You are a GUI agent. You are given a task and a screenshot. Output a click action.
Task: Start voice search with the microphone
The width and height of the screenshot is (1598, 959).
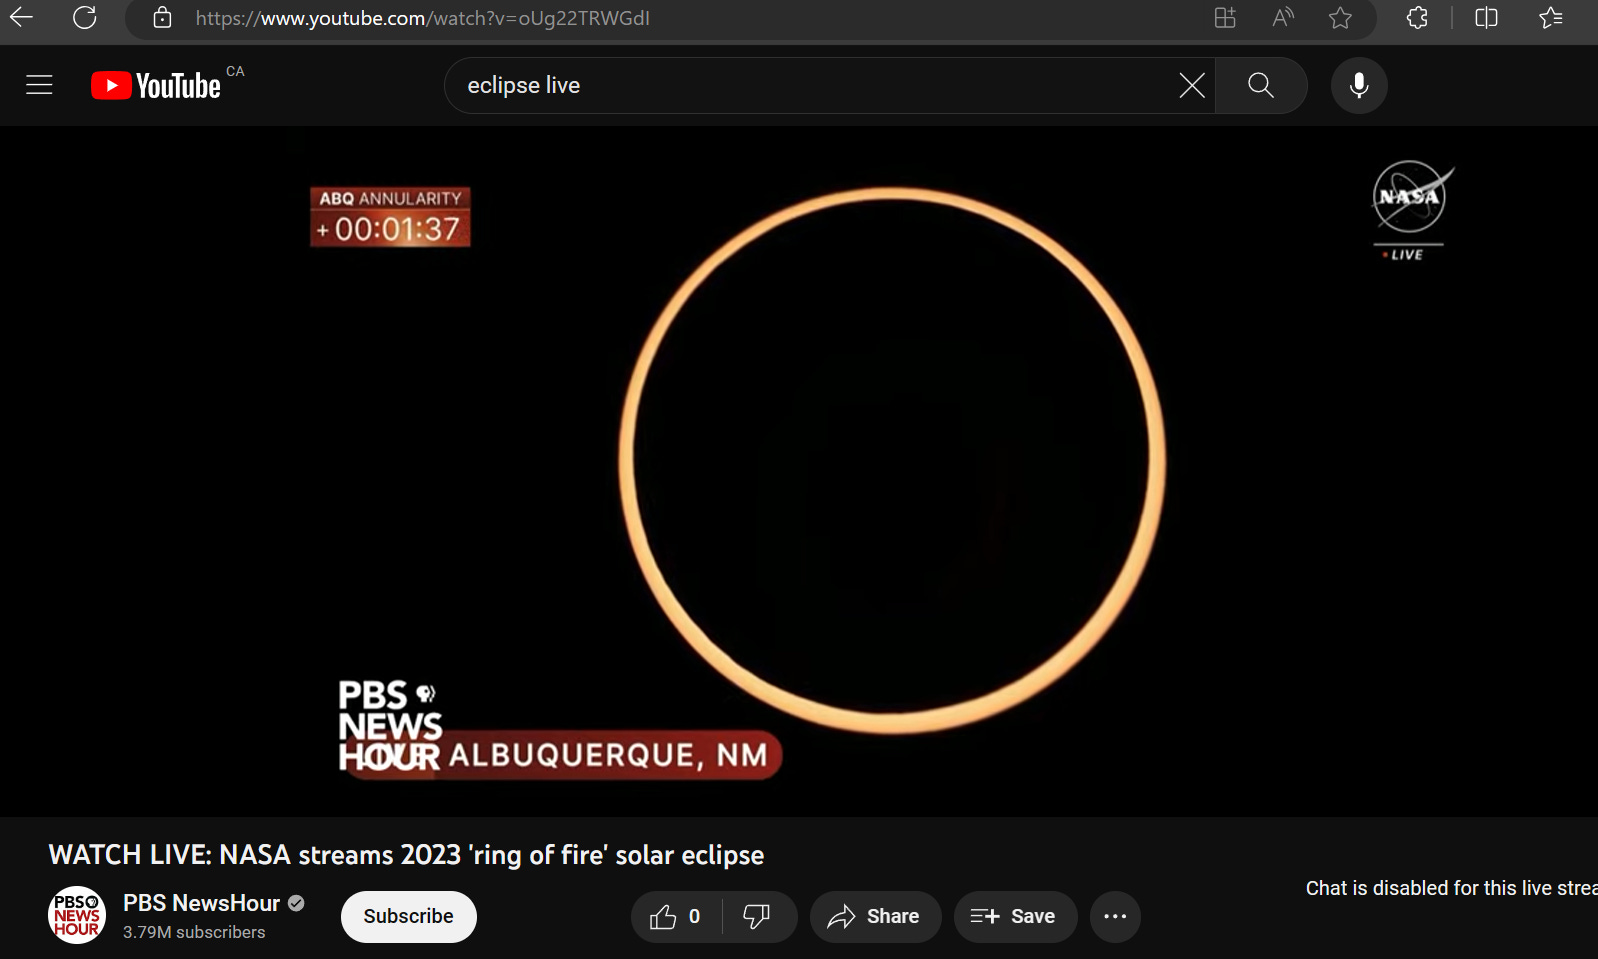pos(1359,85)
